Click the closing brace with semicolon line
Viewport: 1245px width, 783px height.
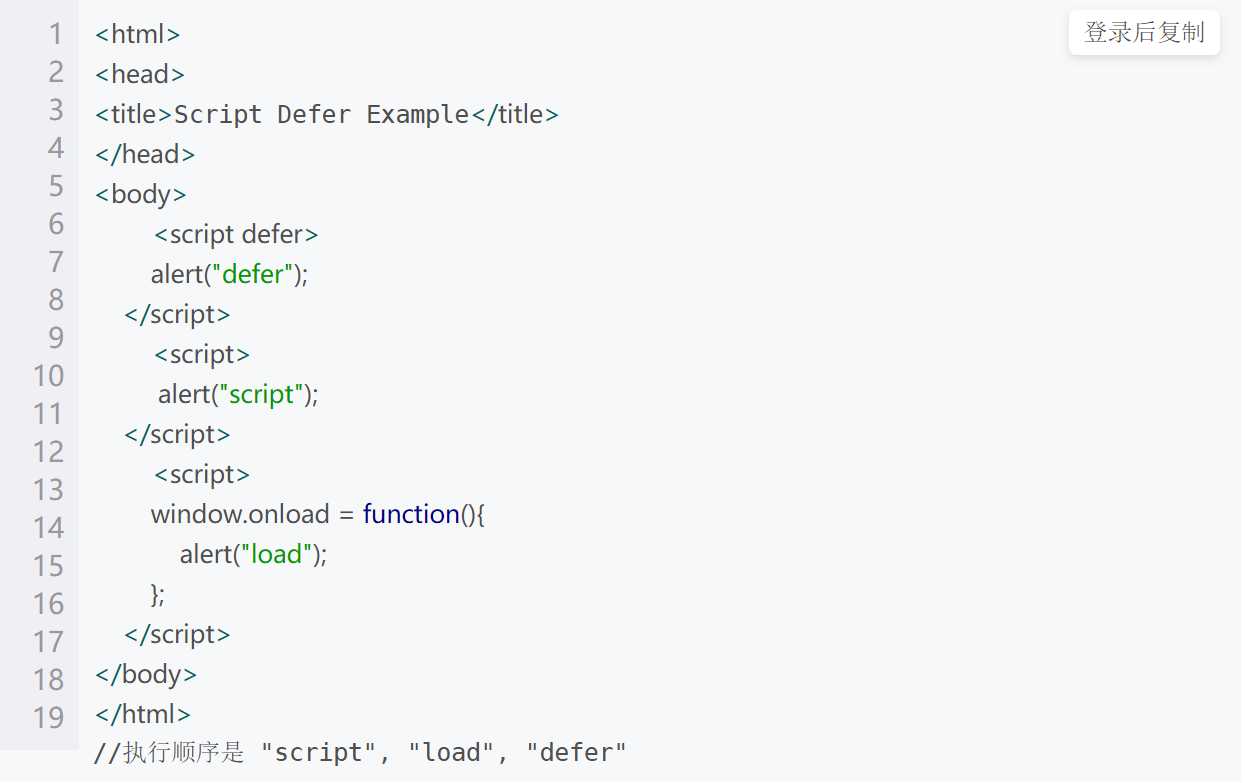[x=158, y=594]
